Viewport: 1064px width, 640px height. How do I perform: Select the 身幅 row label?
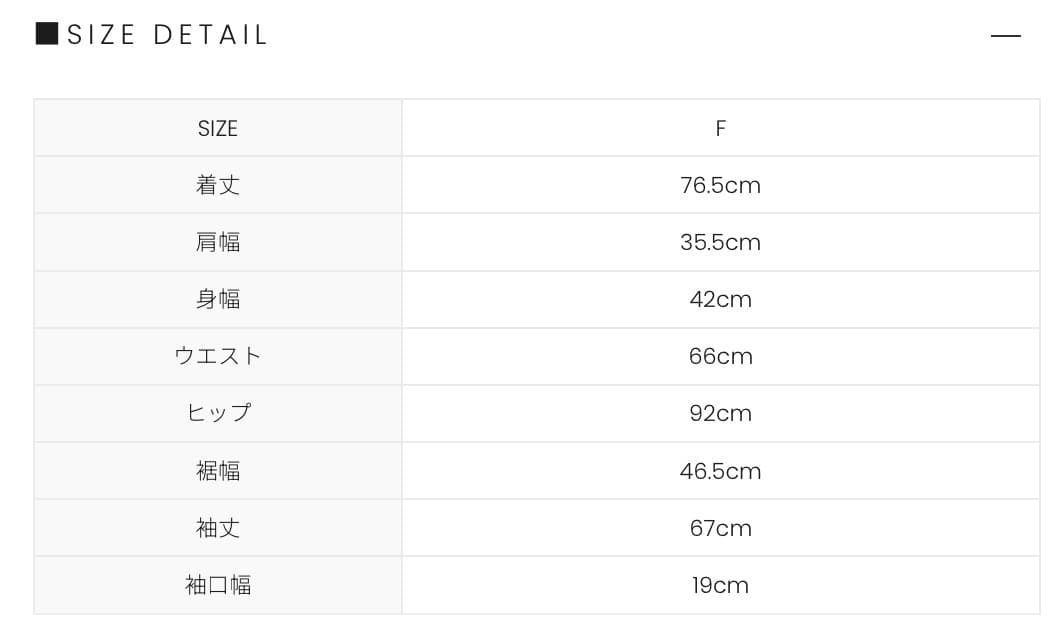(218, 300)
